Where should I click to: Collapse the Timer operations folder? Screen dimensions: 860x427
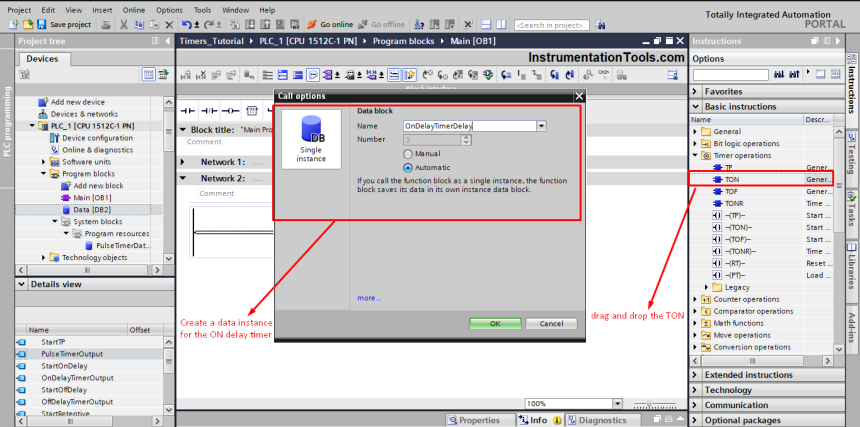click(695, 156)
